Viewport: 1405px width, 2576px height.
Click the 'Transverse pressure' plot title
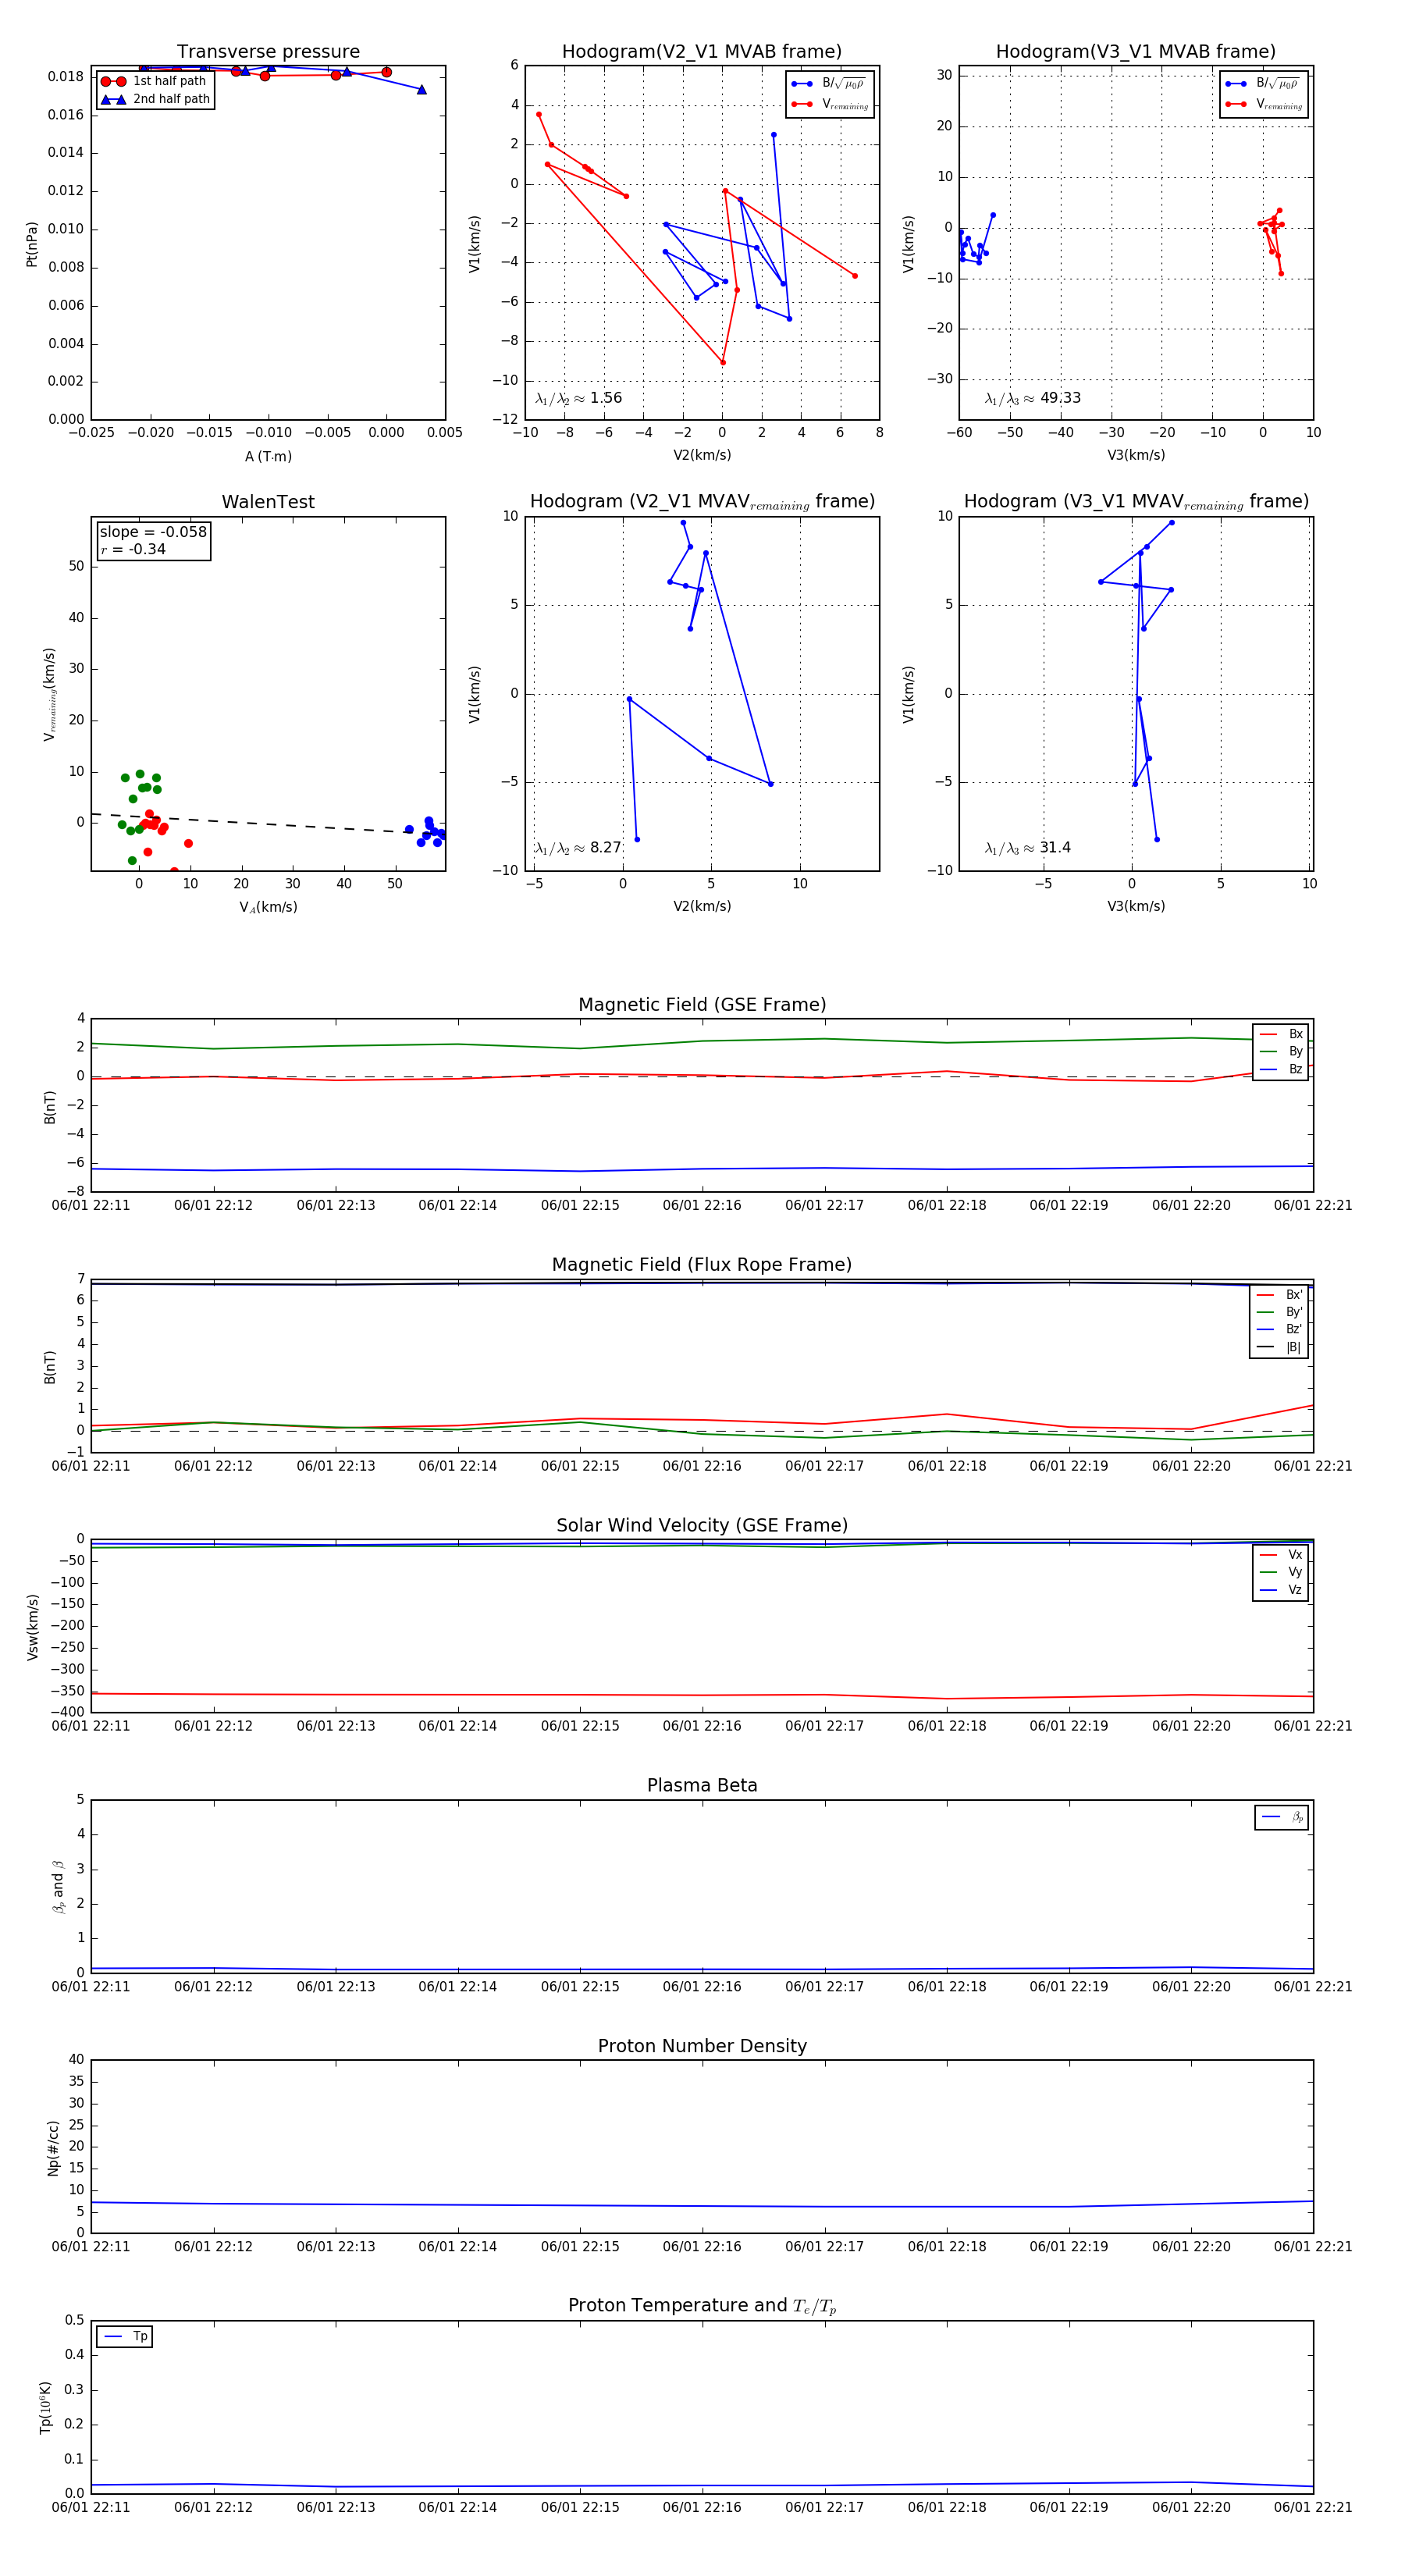[268, 51]
